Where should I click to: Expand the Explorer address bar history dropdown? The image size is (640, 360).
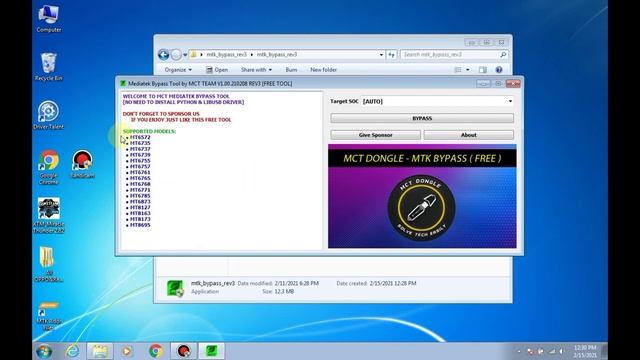click(381, 55)
